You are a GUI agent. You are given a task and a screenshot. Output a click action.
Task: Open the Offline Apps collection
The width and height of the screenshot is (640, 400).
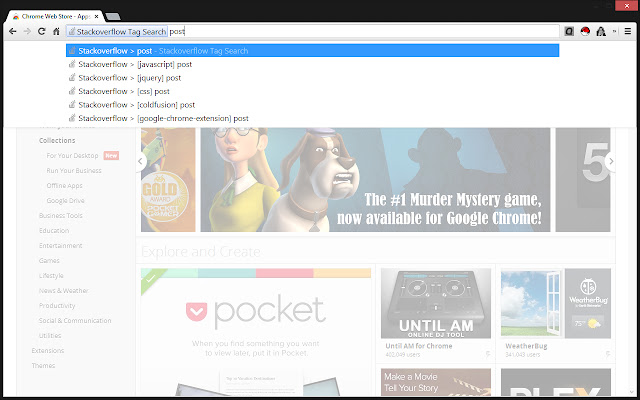coord(64,185)
